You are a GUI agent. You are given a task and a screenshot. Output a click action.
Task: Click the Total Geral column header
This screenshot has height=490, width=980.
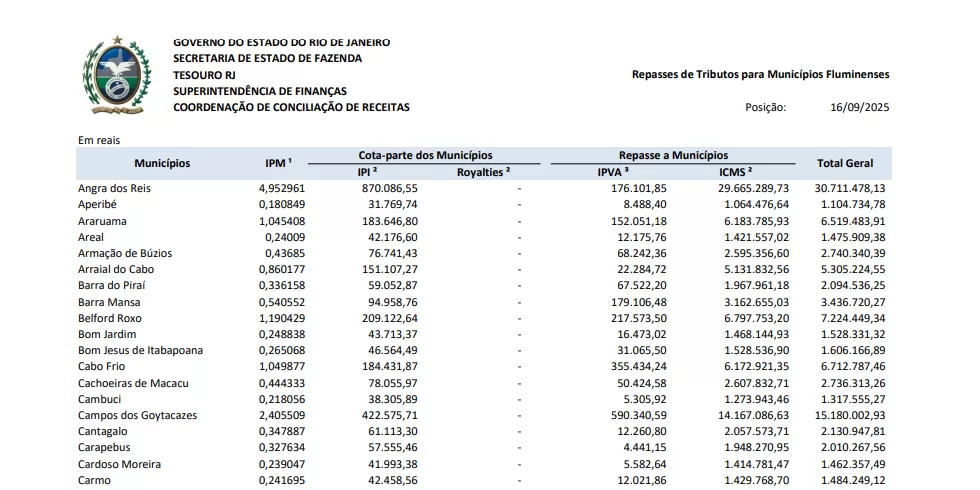pos(845,163)
